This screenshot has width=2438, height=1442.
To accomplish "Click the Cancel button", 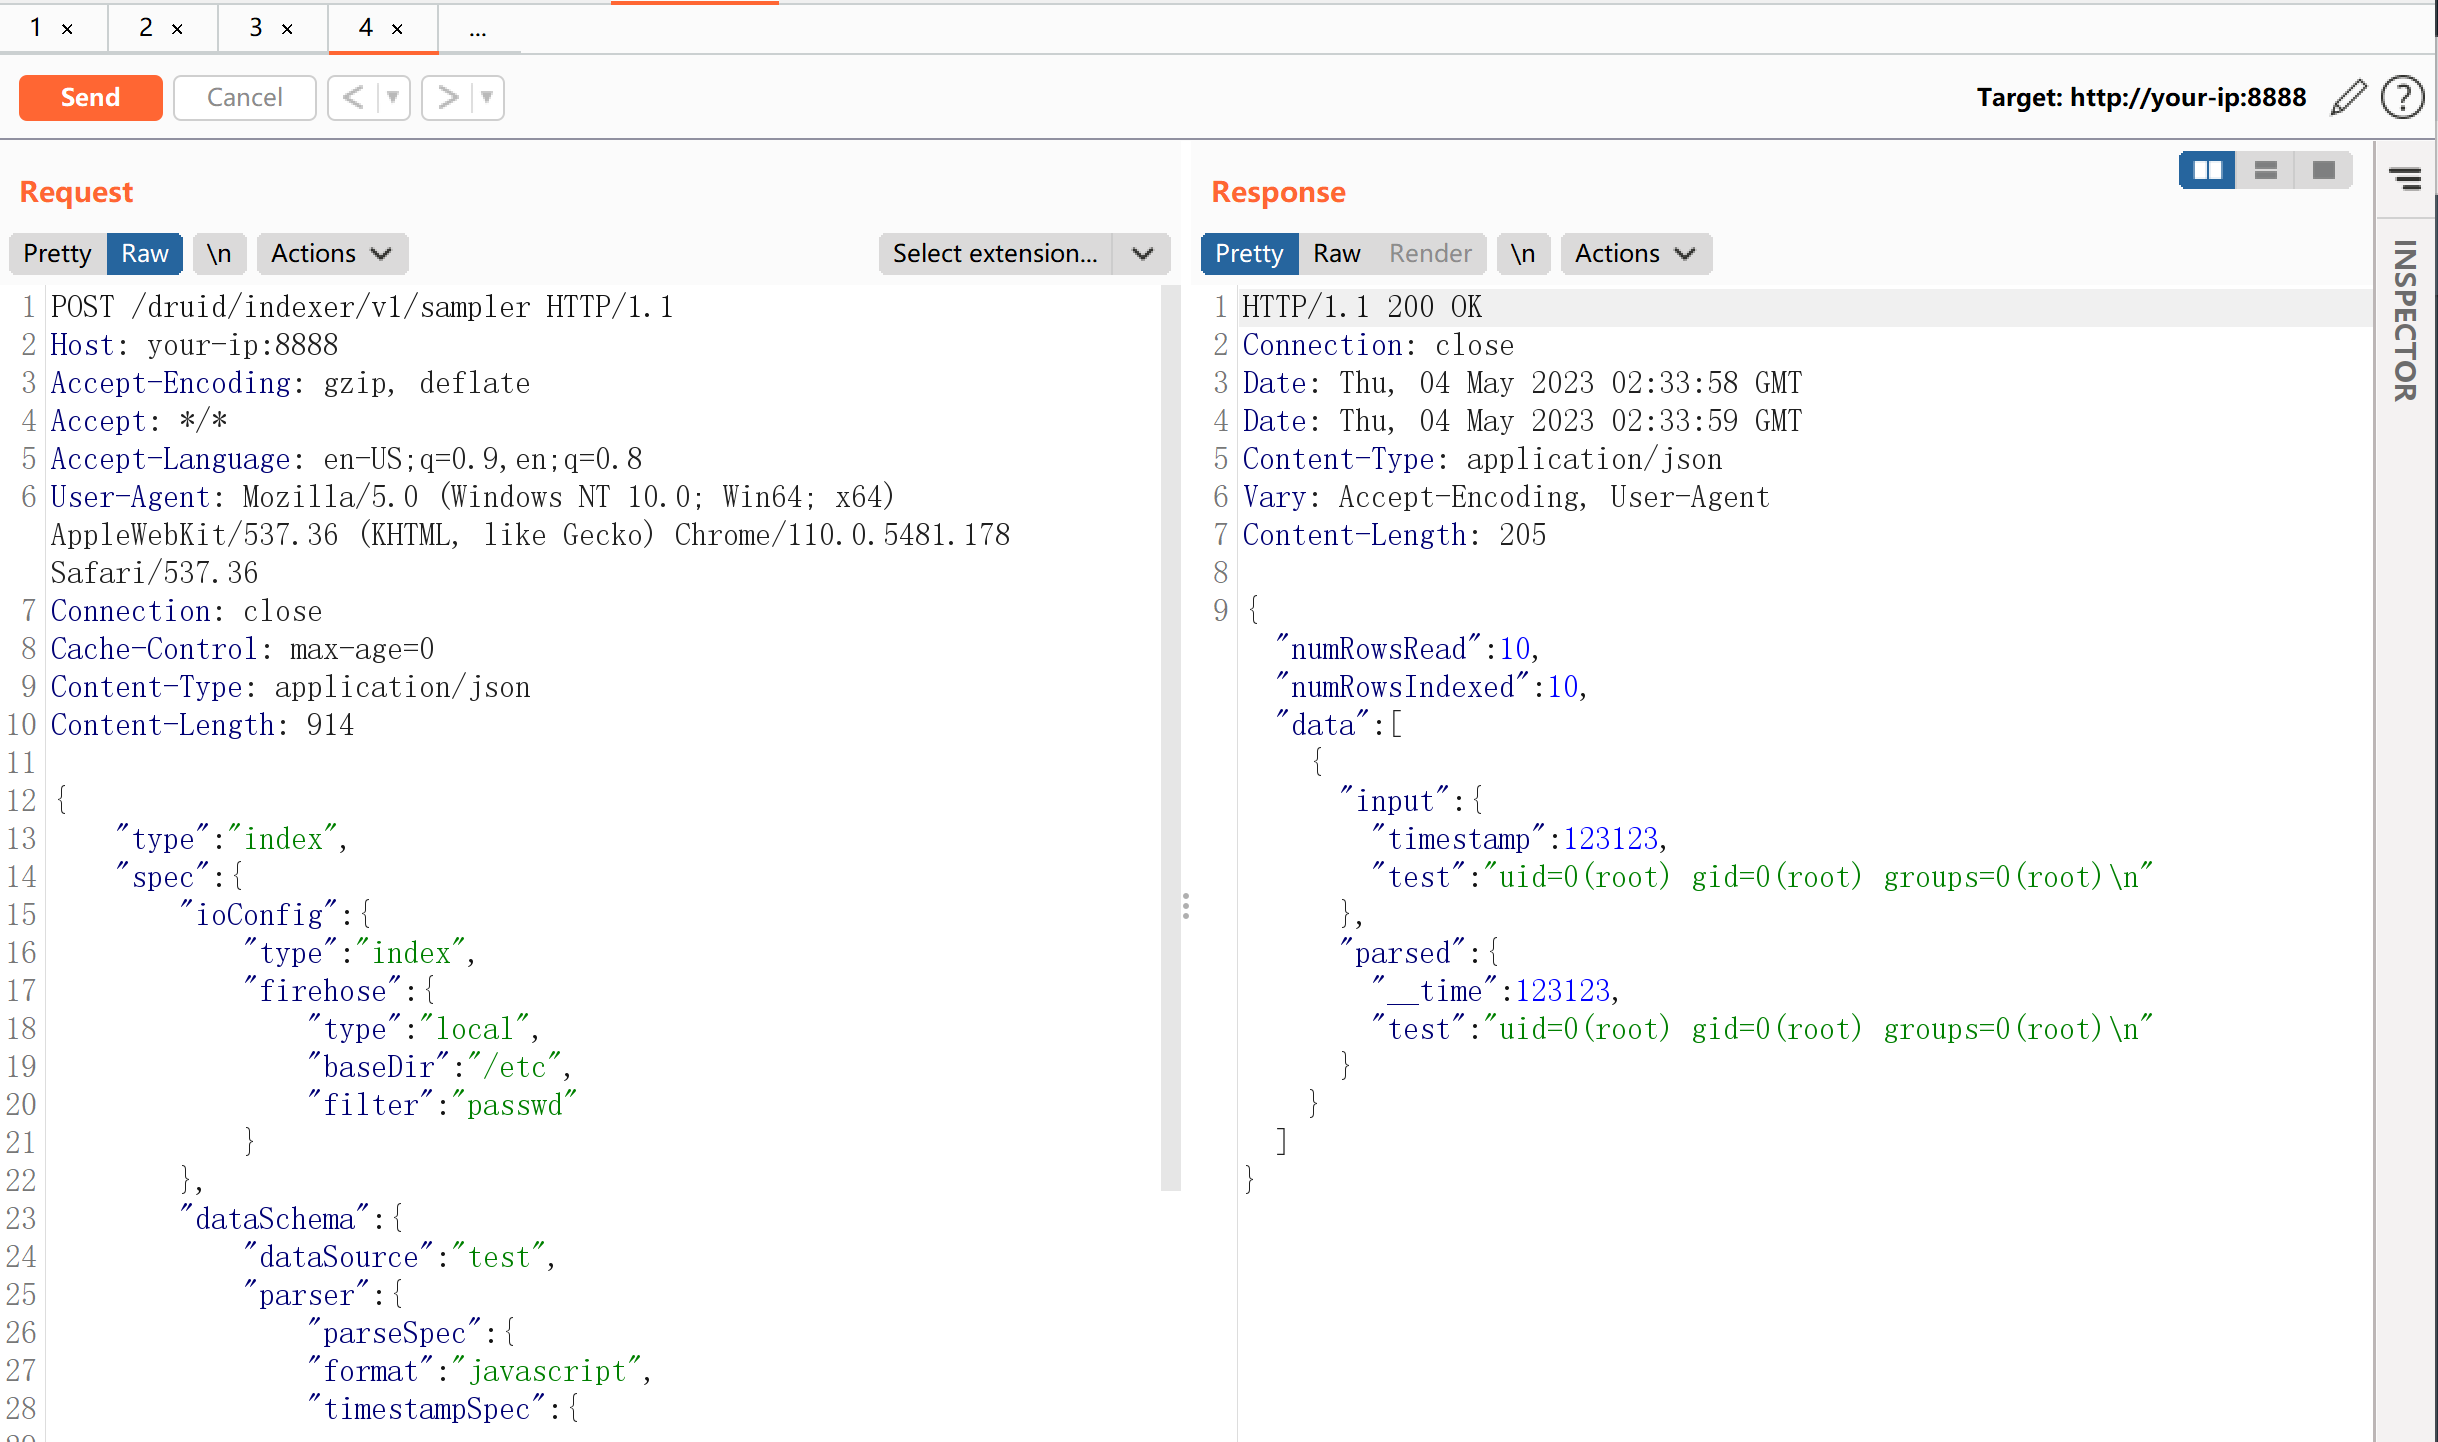I will coord(244,97).
